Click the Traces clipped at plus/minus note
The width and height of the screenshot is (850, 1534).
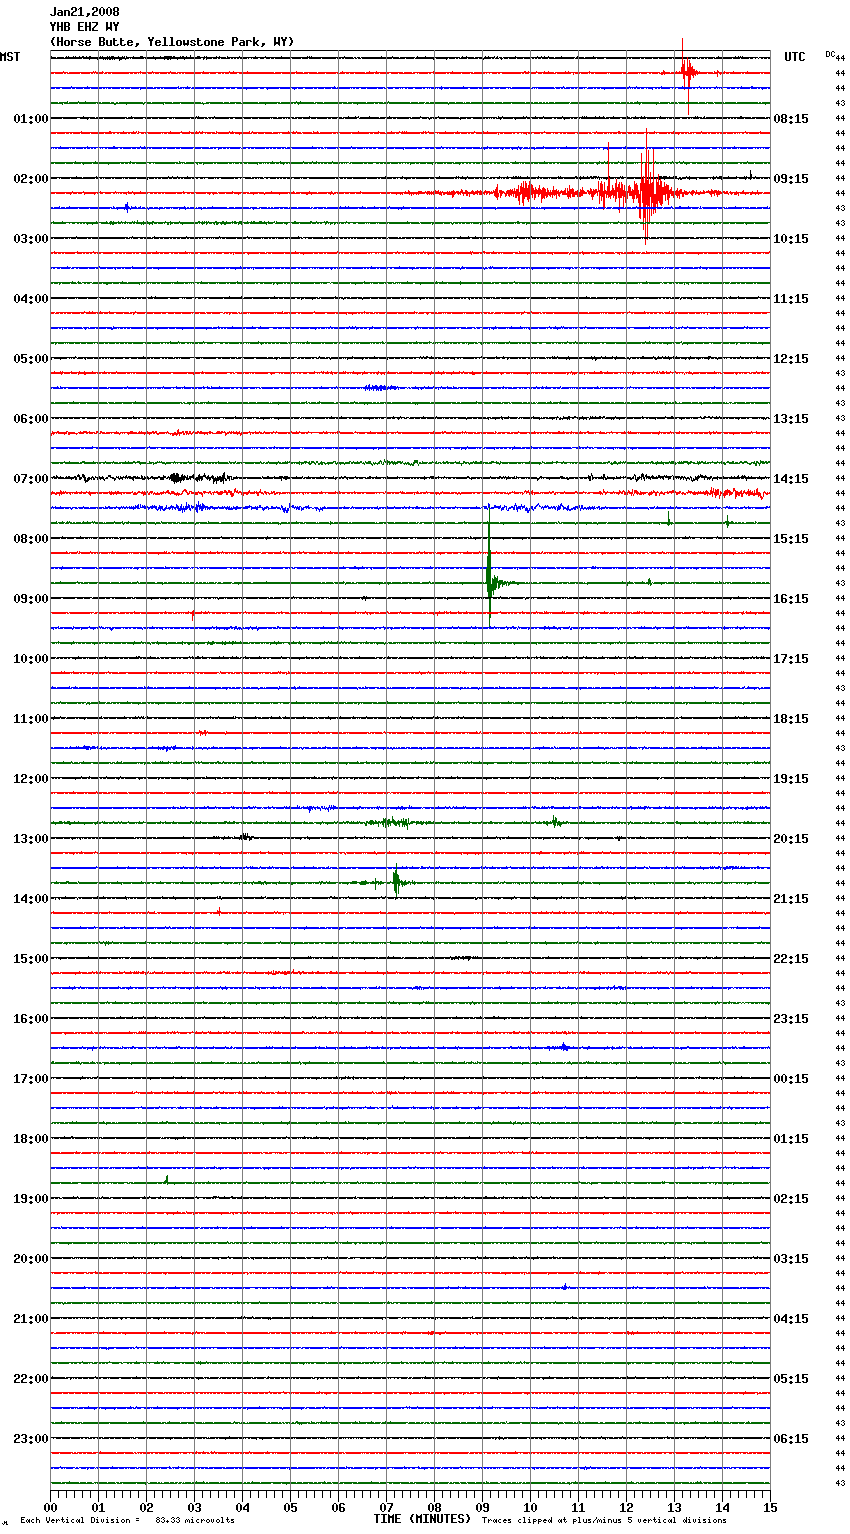pyautogui.click(x=604, y=1521)
